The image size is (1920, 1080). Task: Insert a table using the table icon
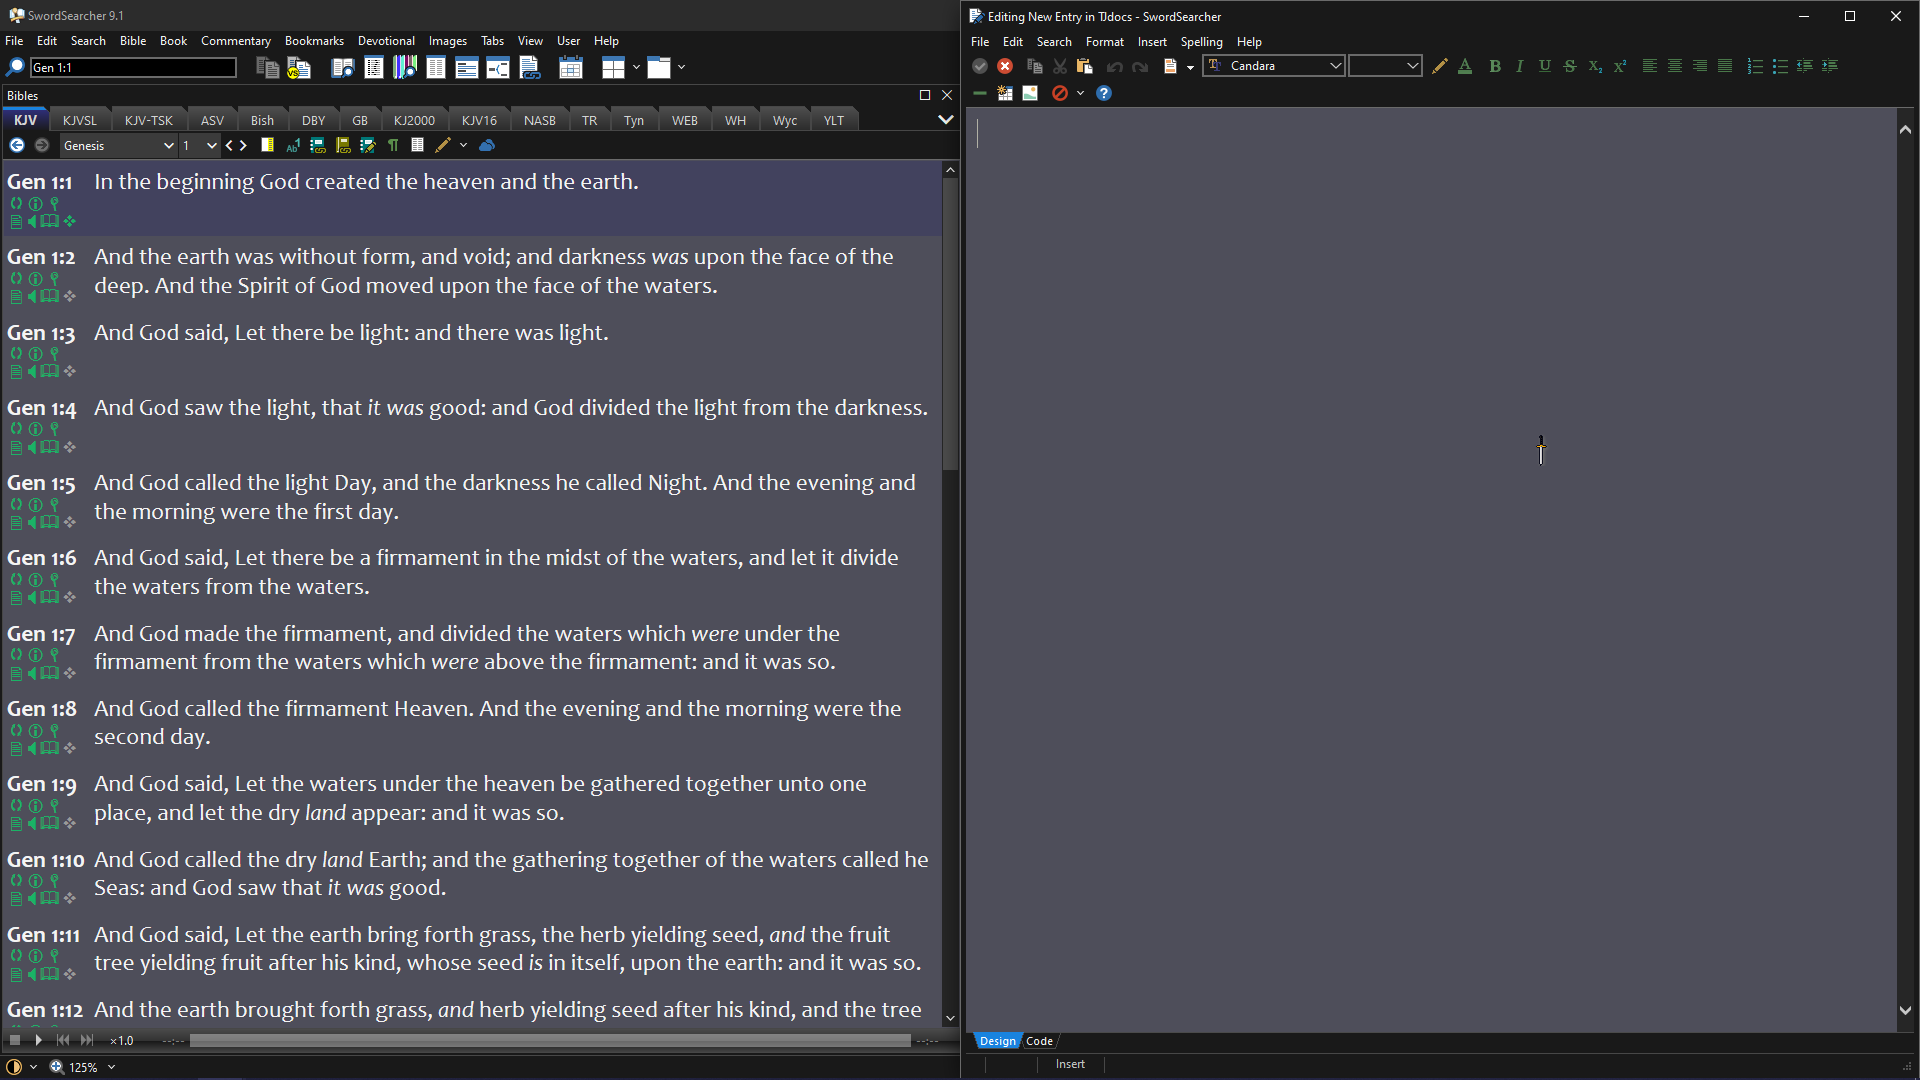point(1005,93)
